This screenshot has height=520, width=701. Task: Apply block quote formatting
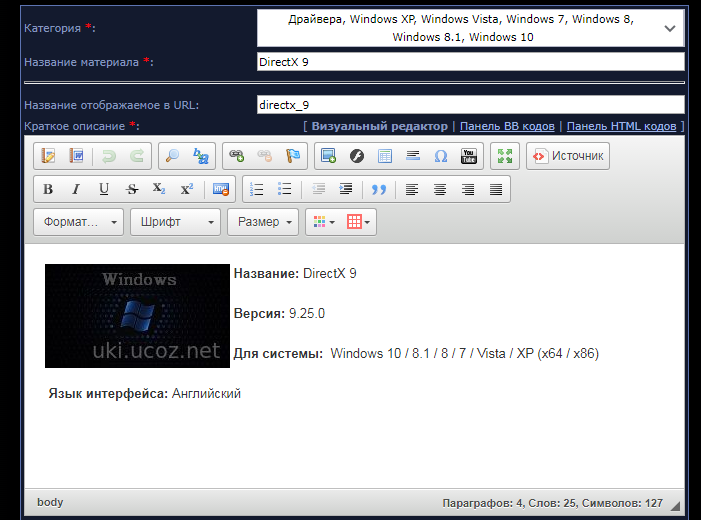coord(379,189)
